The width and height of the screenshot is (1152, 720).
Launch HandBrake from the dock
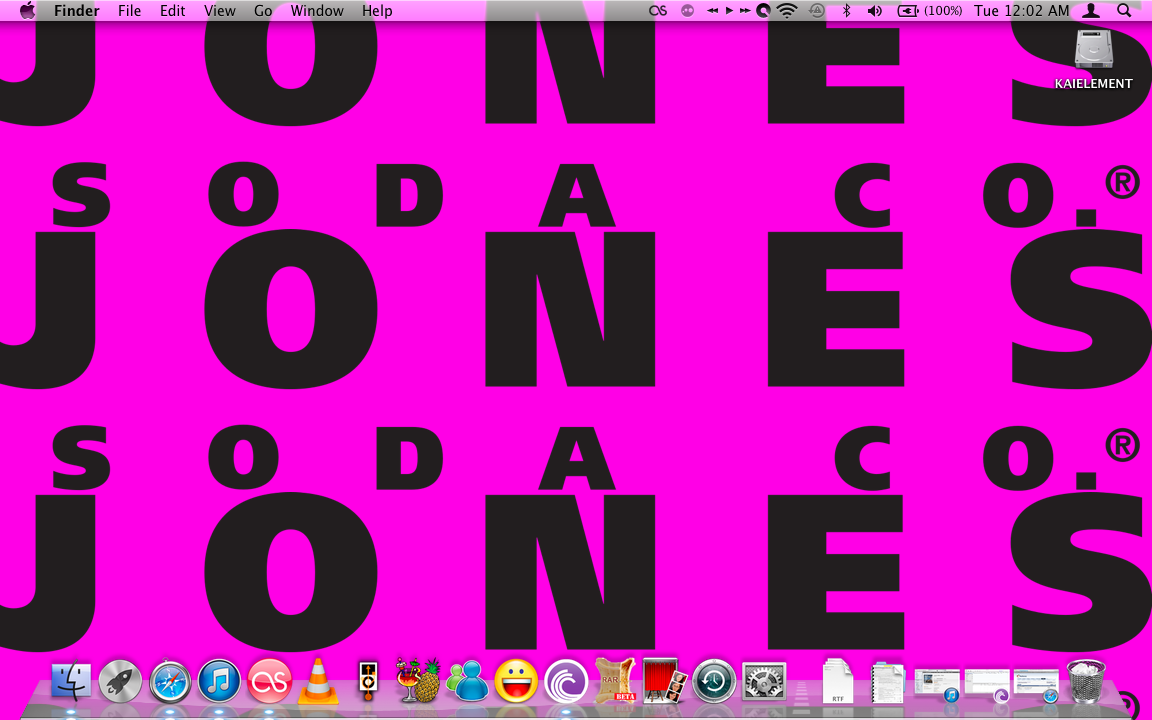tap(417, 680)
